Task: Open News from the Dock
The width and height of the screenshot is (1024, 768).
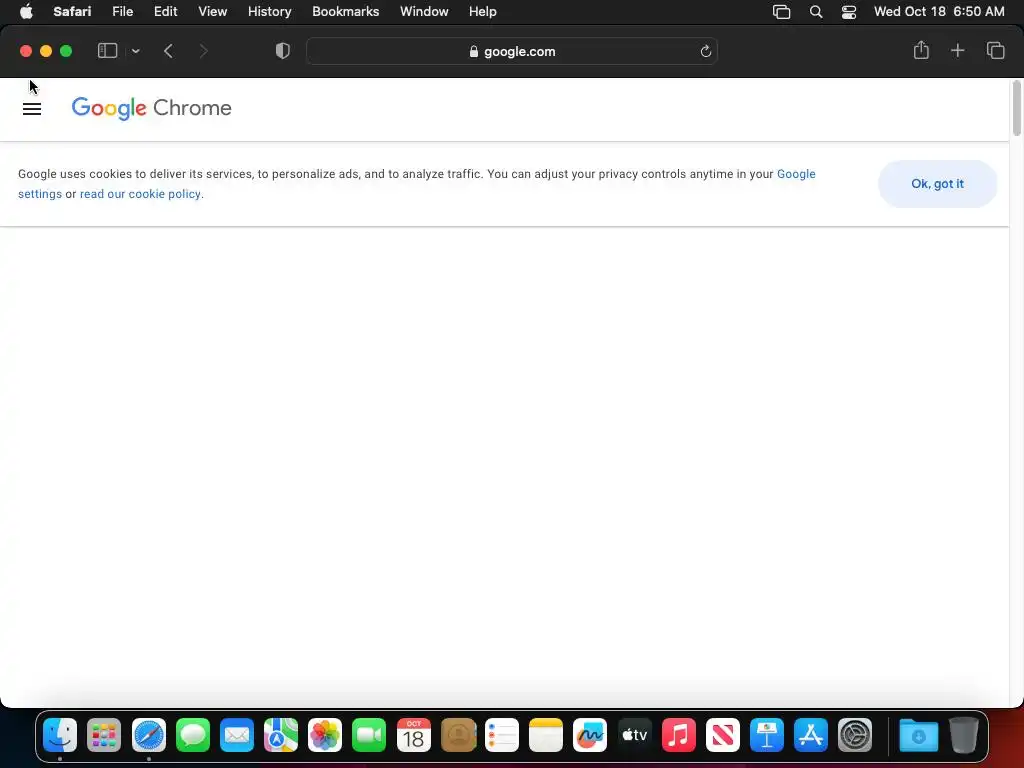Action: tap(722, 735)
